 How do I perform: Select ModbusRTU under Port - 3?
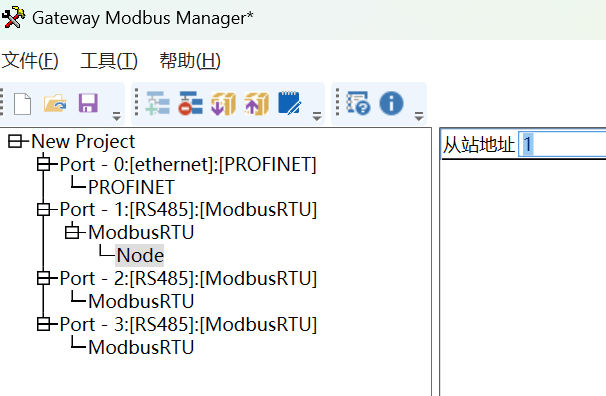pos(141,347)
